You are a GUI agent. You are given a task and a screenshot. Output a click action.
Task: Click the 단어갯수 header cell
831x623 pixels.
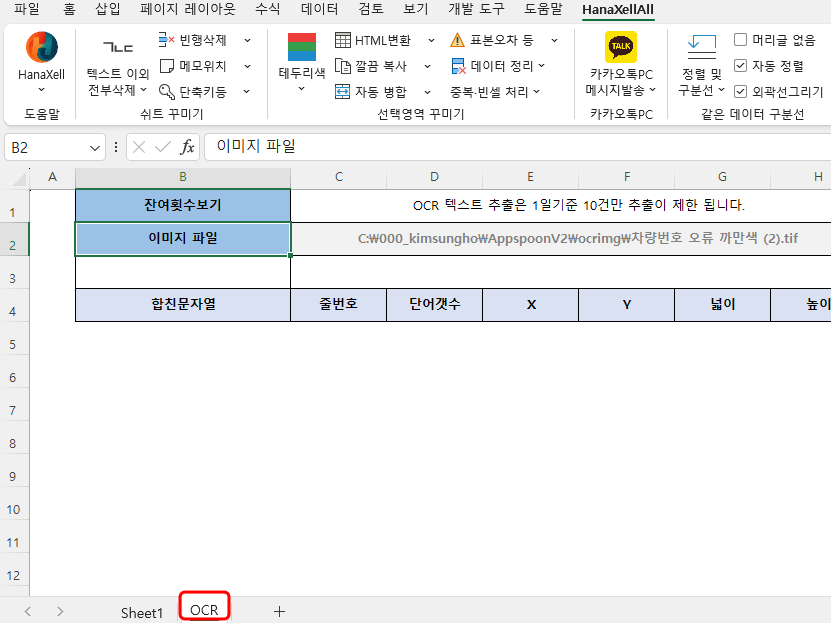coord(435,305)
